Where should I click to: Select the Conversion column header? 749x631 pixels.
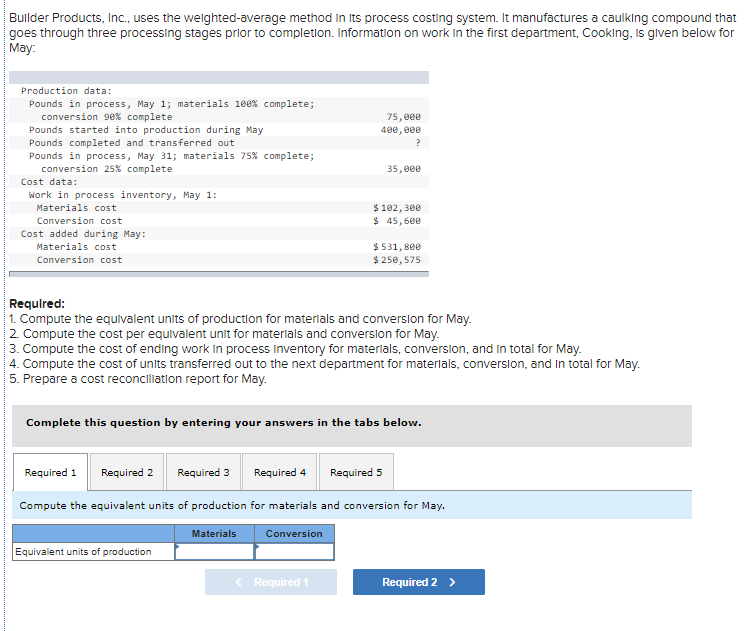pos(294,534)
